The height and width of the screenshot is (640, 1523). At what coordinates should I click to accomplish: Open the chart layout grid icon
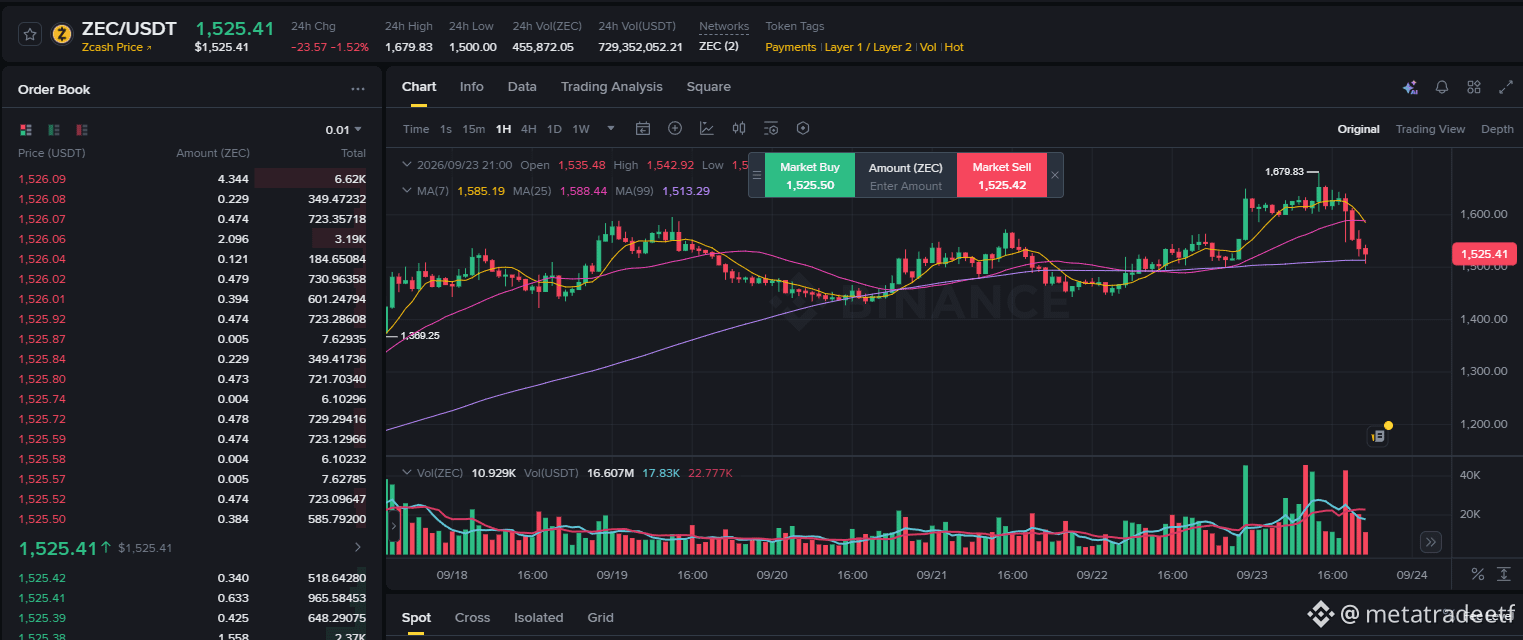point(1473,87)
